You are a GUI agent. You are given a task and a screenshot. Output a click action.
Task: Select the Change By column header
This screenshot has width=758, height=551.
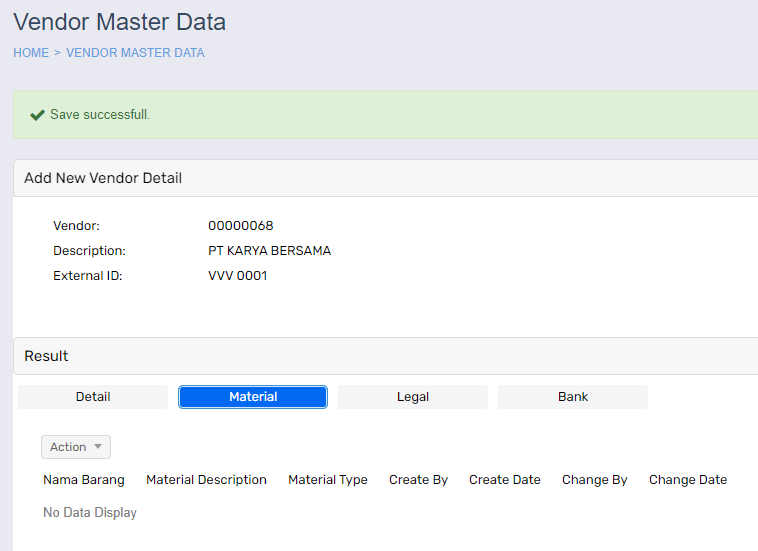pyautogui.click(x=595, y=480)
